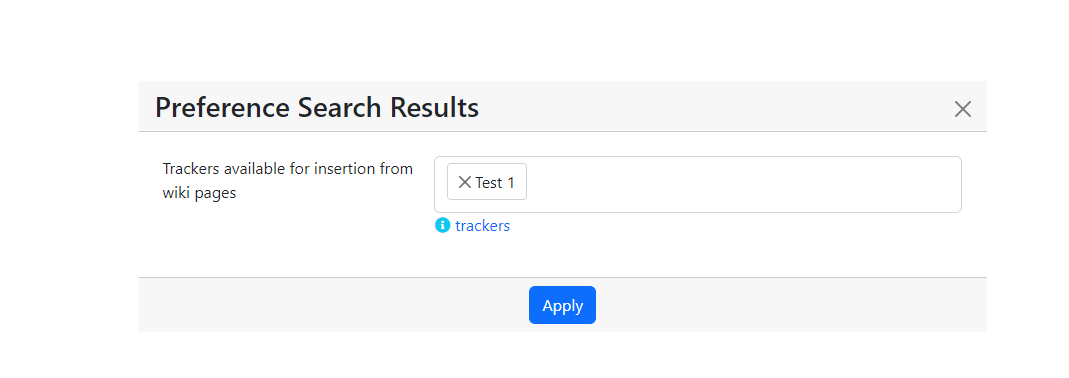Viewport: 1069px width, 378px height.
Task: Select the Test 1 tag label
Action: coord(495,182)
